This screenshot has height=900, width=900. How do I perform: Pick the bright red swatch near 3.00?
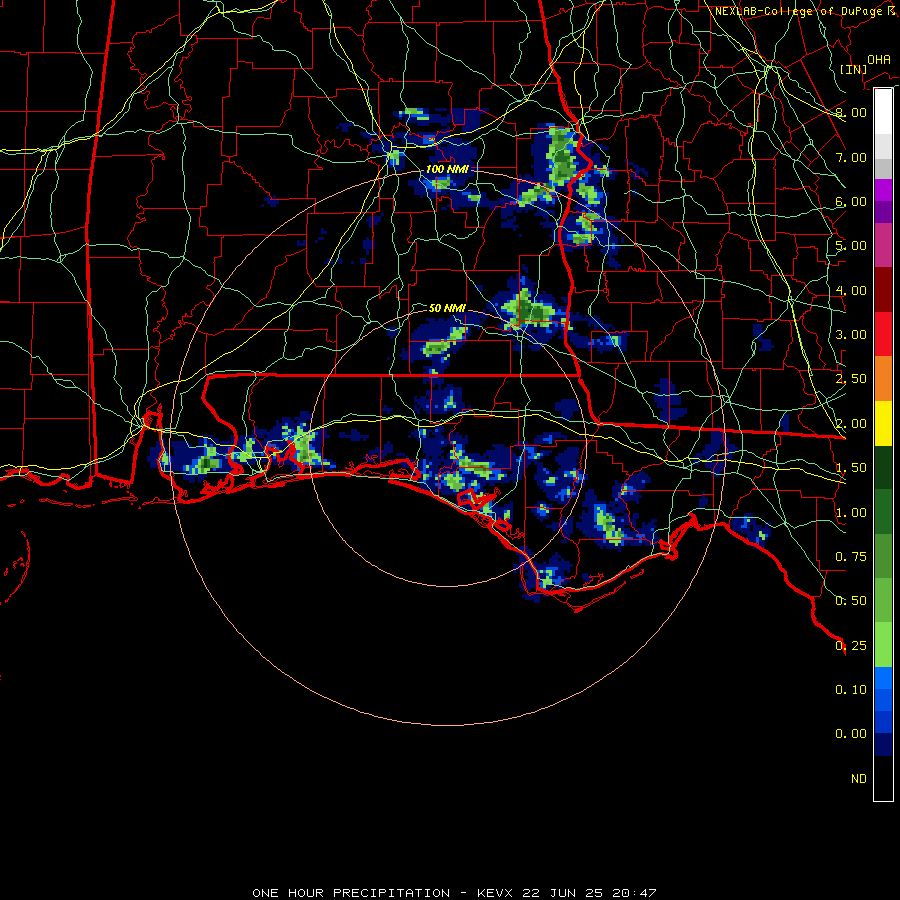pyautogui.click(x=883, y=334)
